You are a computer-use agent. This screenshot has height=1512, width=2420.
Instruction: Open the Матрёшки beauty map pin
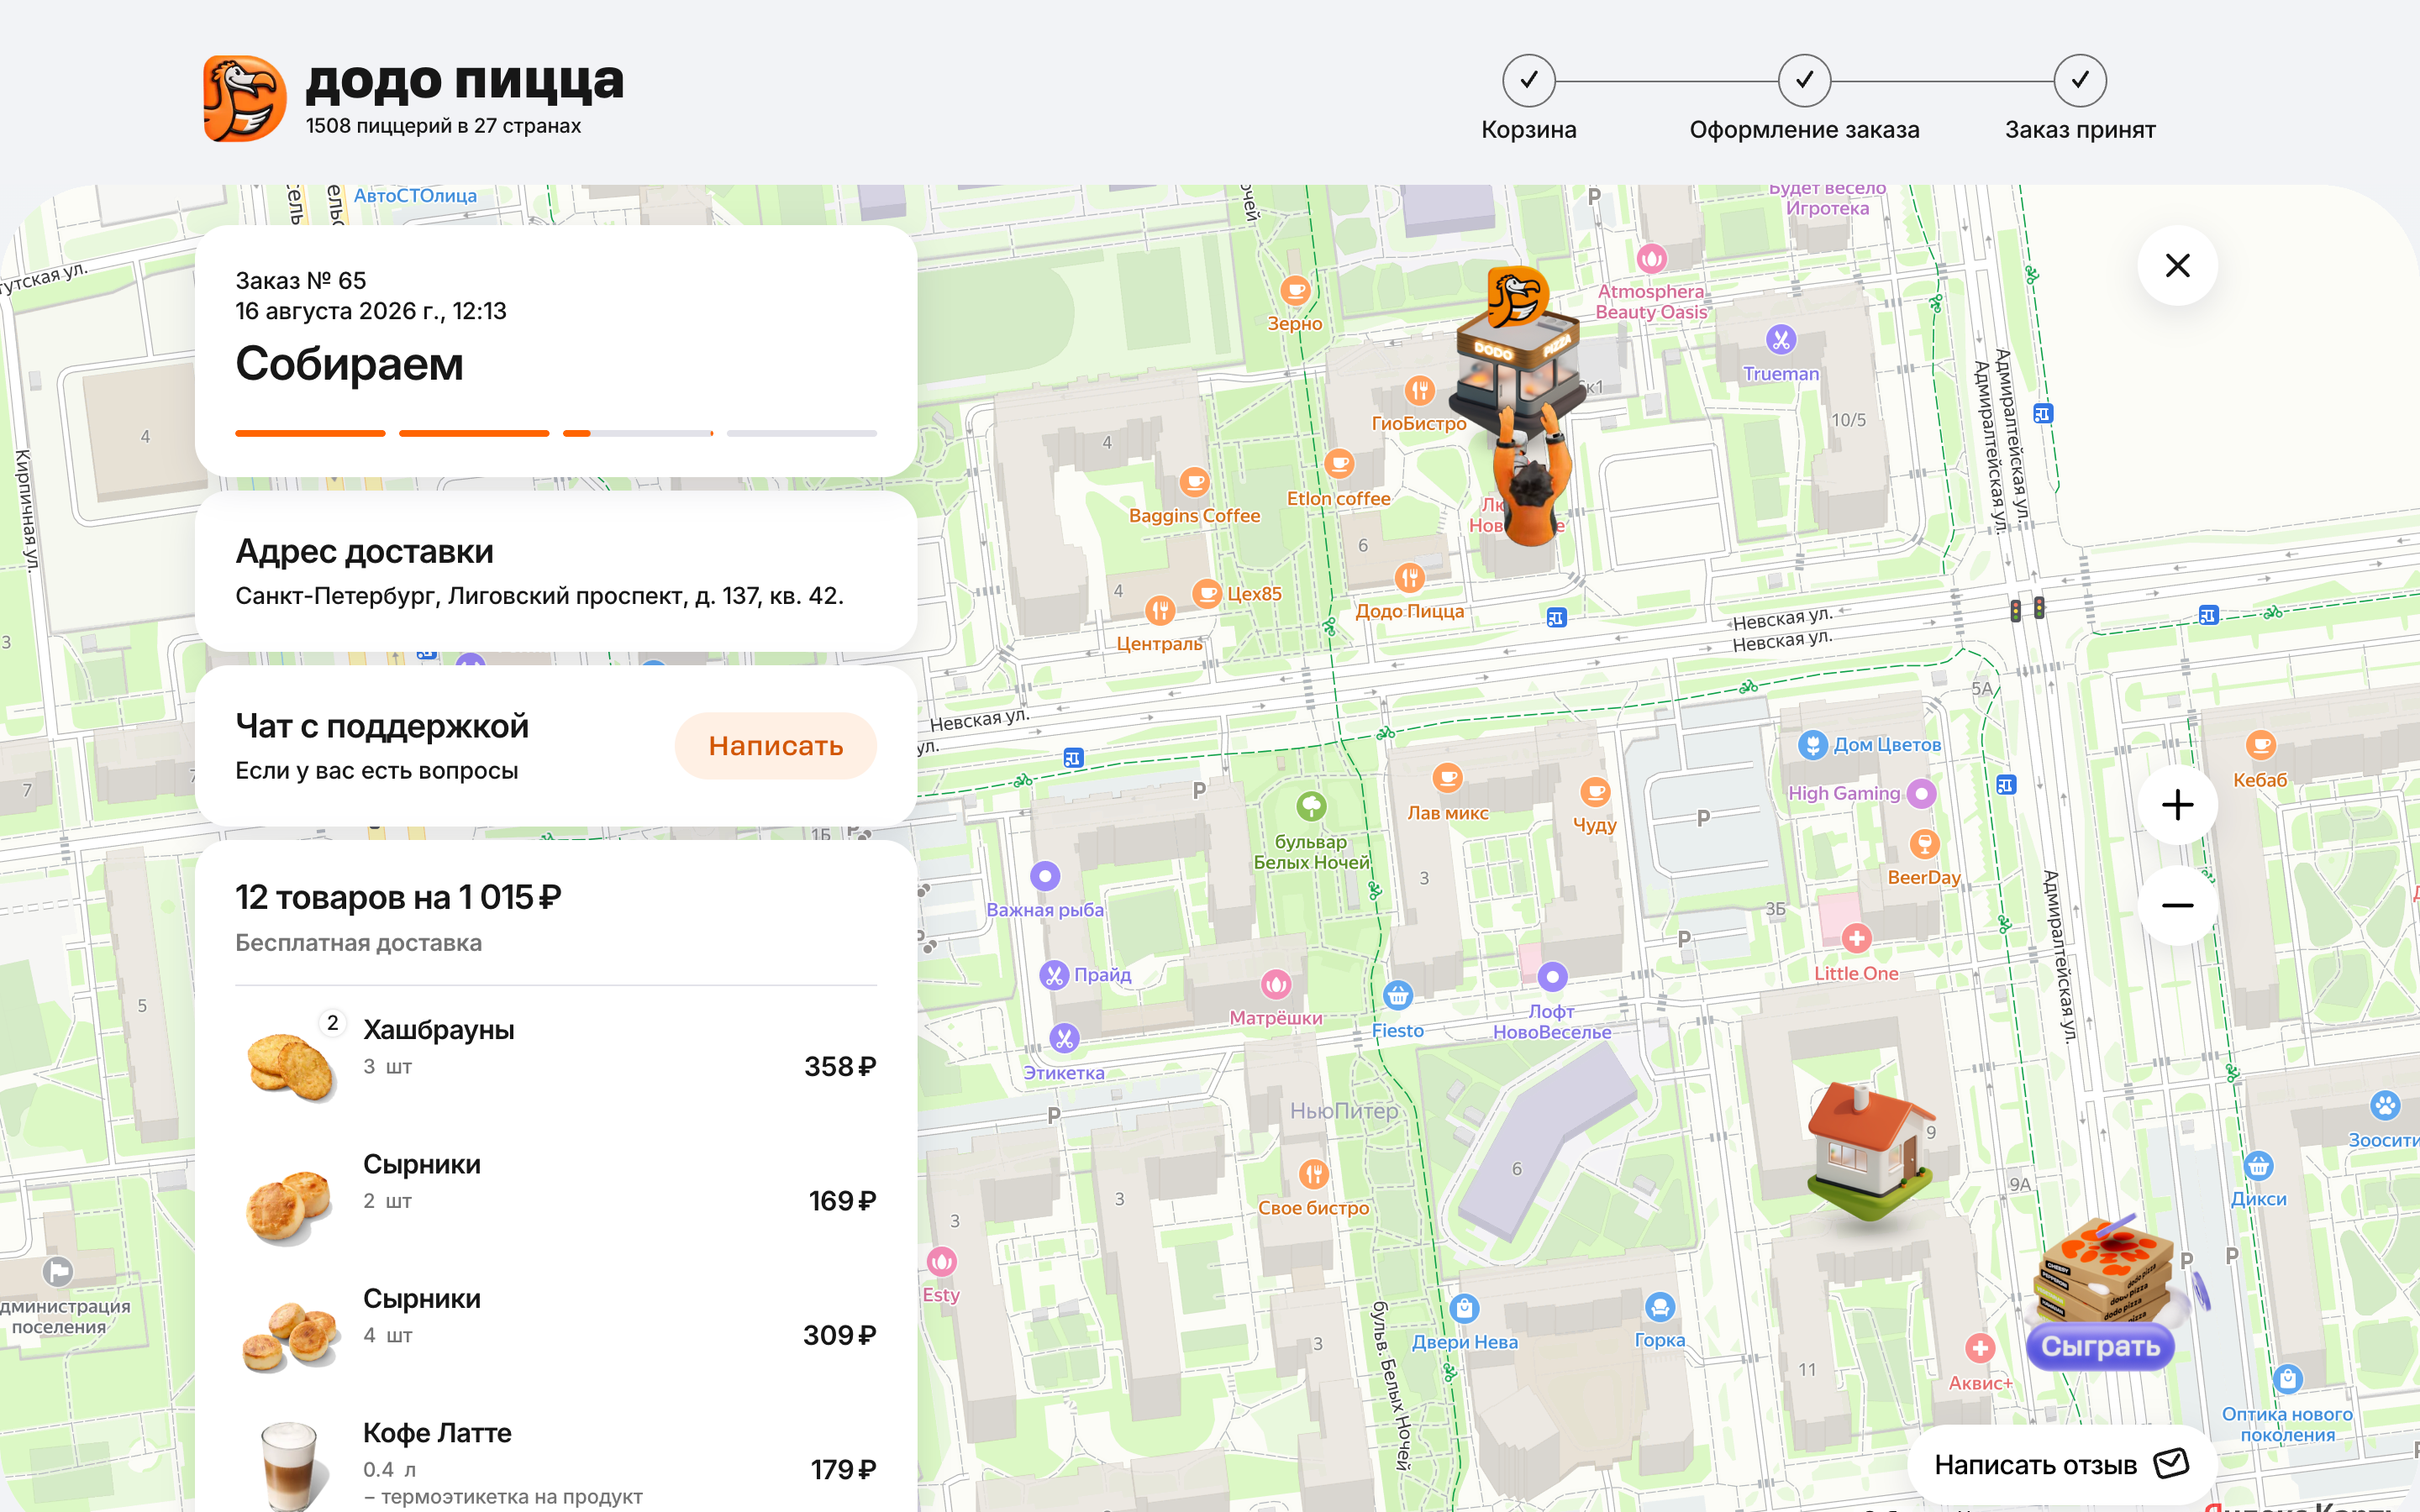1275,985
